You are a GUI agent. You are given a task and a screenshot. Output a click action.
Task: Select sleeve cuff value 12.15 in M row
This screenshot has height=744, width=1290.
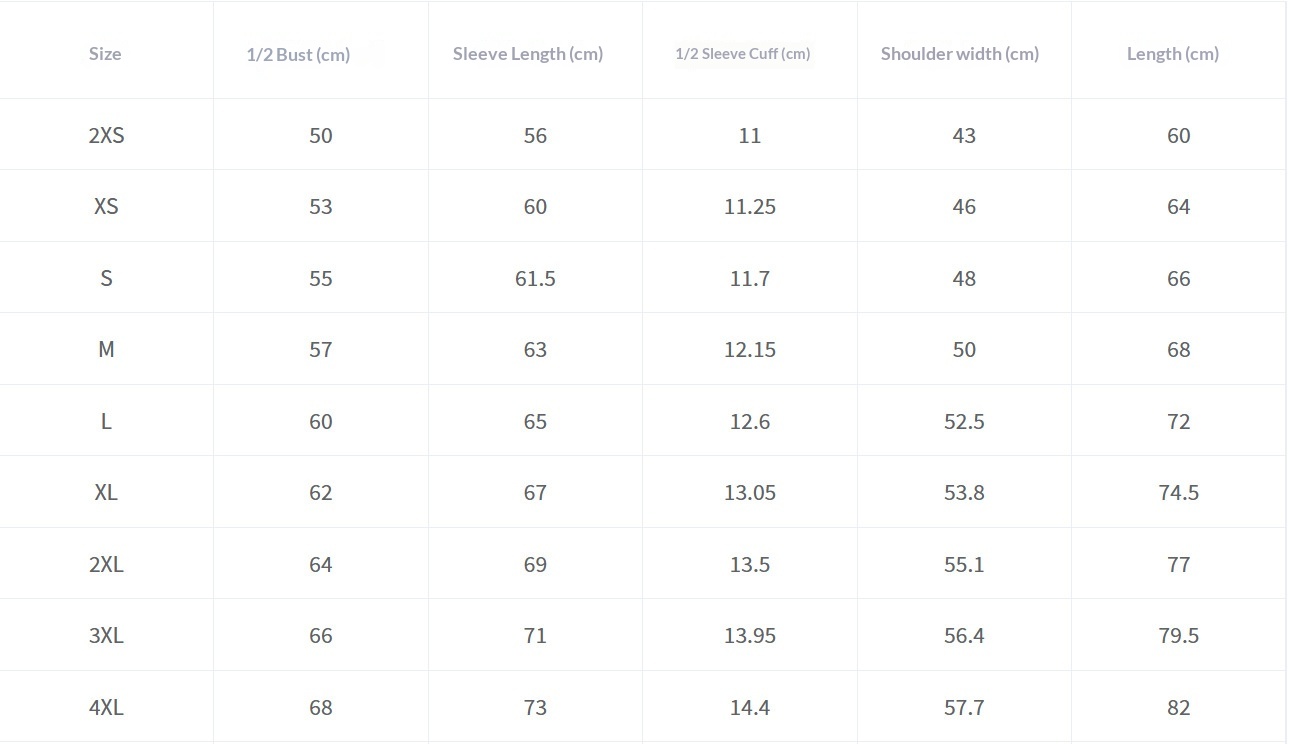pos(750,350)
